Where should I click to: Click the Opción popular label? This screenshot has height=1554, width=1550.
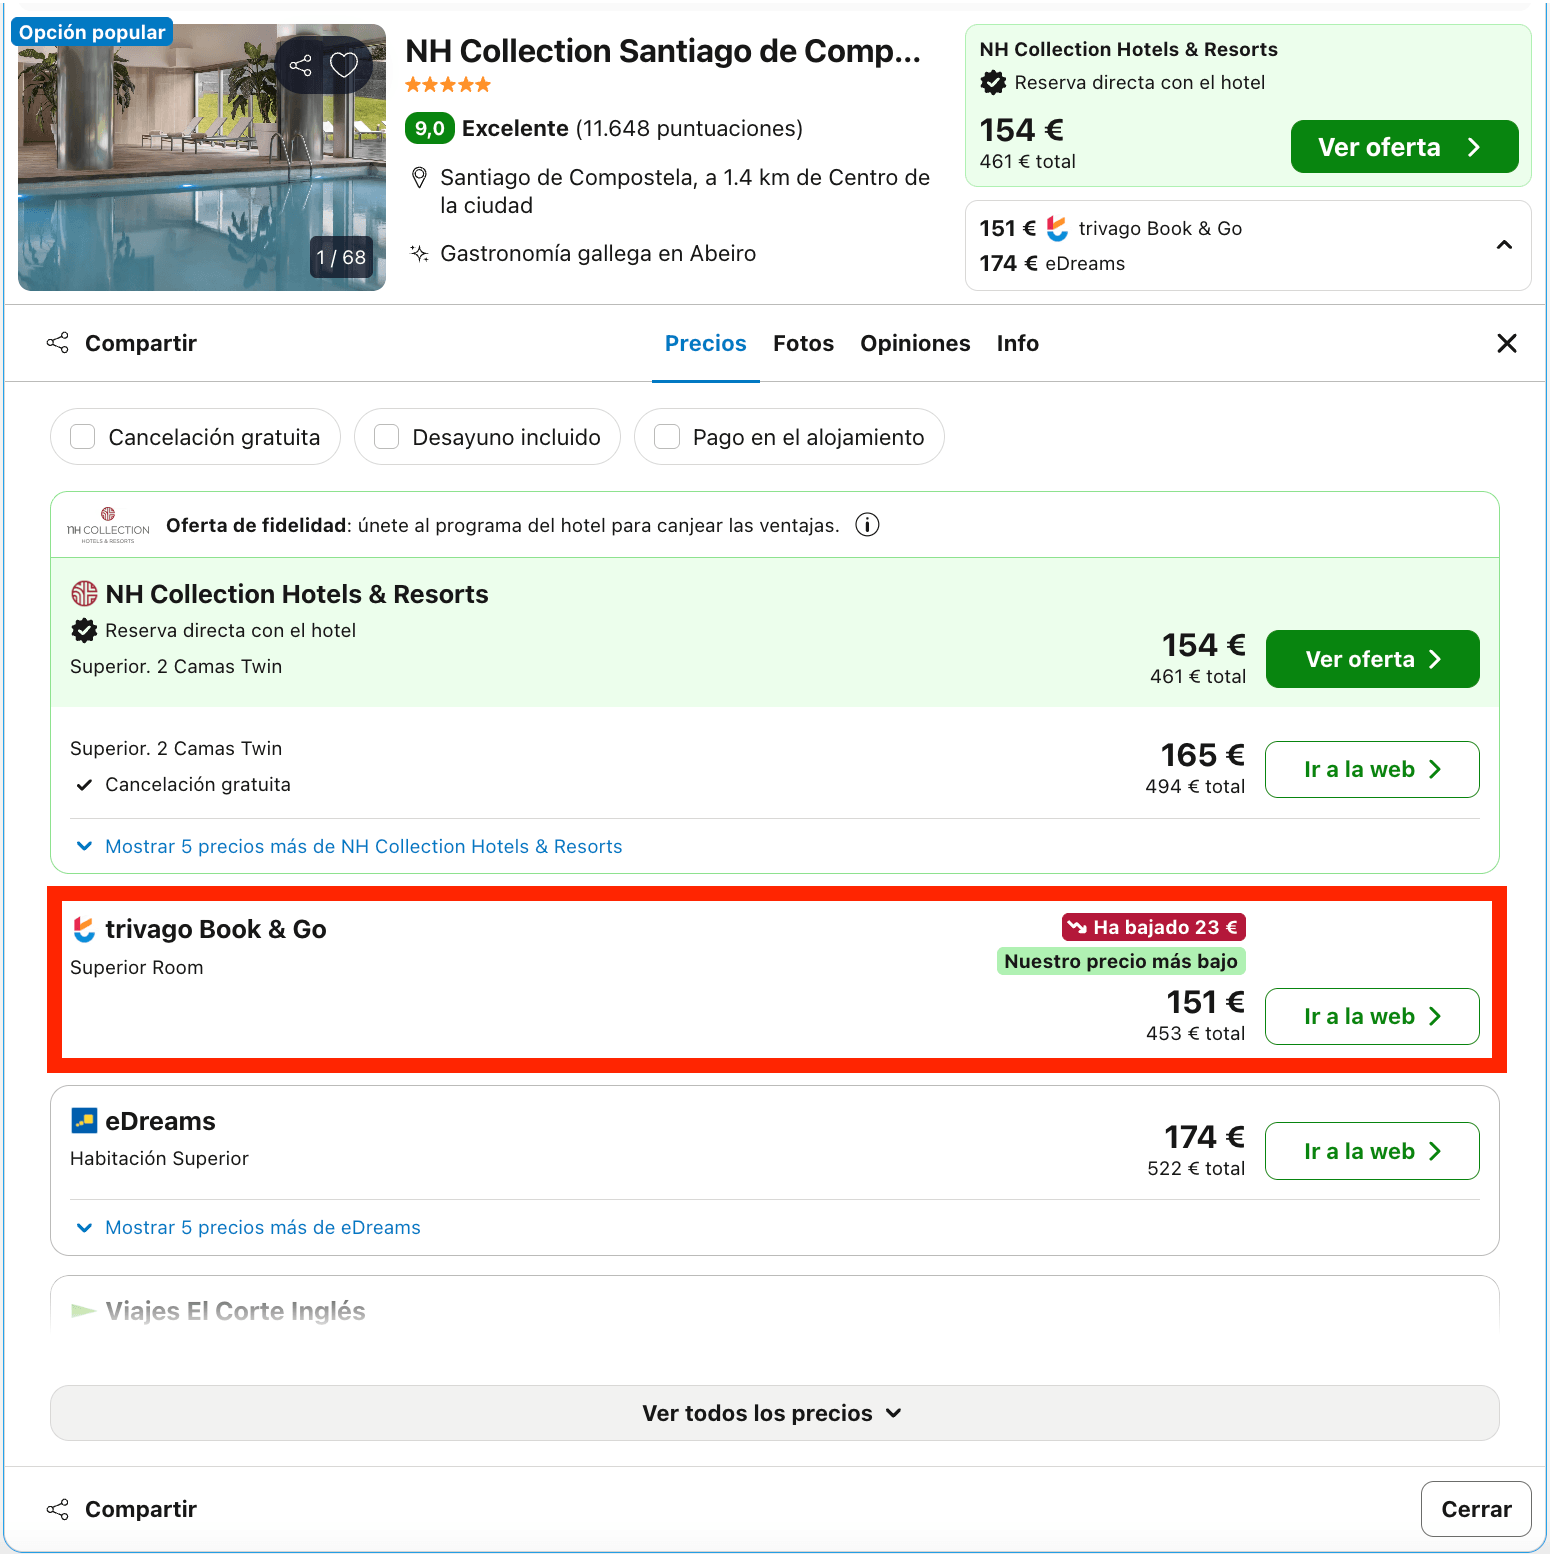click(92, 32)
